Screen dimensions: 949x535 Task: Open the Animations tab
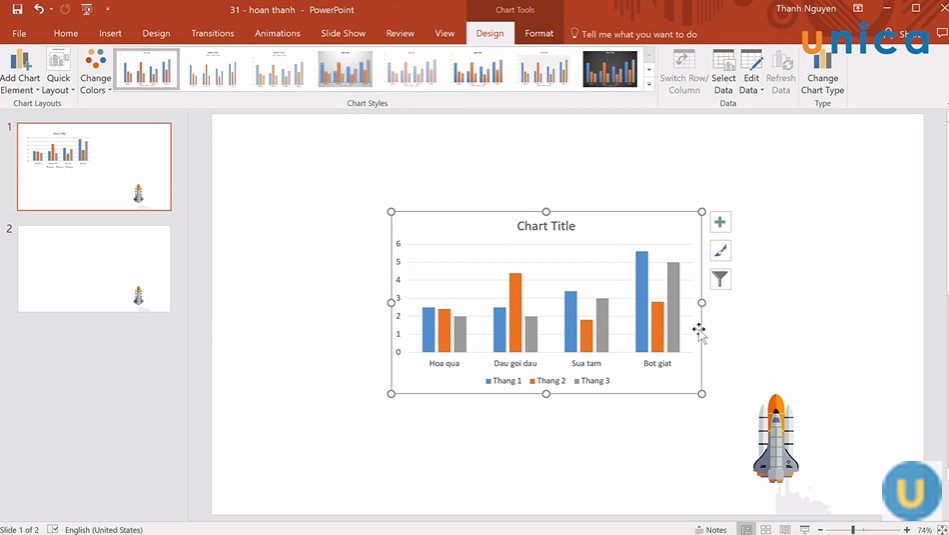[x=277, y=34]
